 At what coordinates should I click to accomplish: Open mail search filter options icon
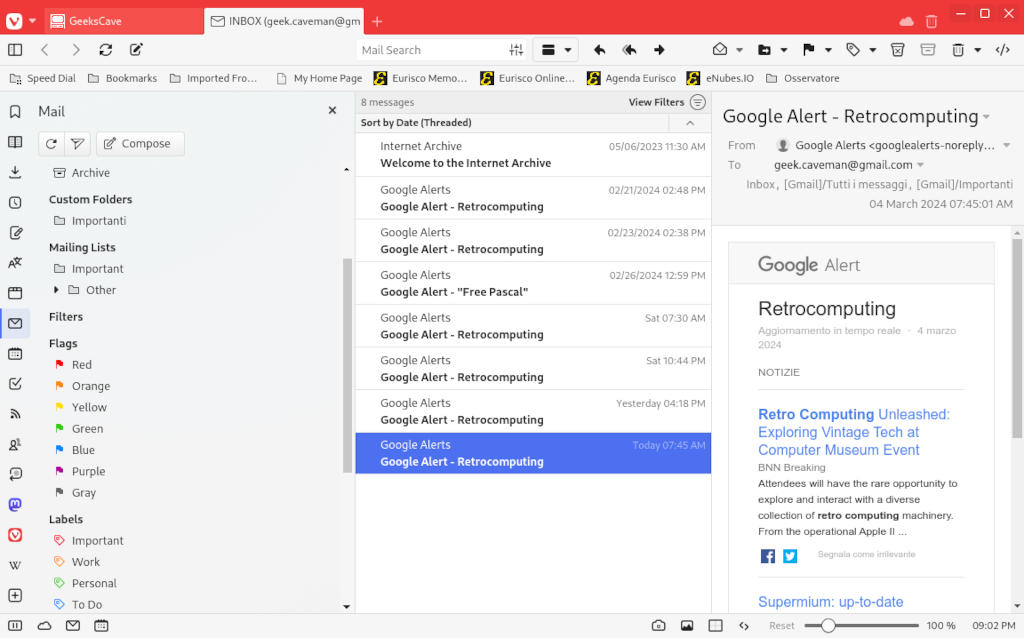point(516,50)
